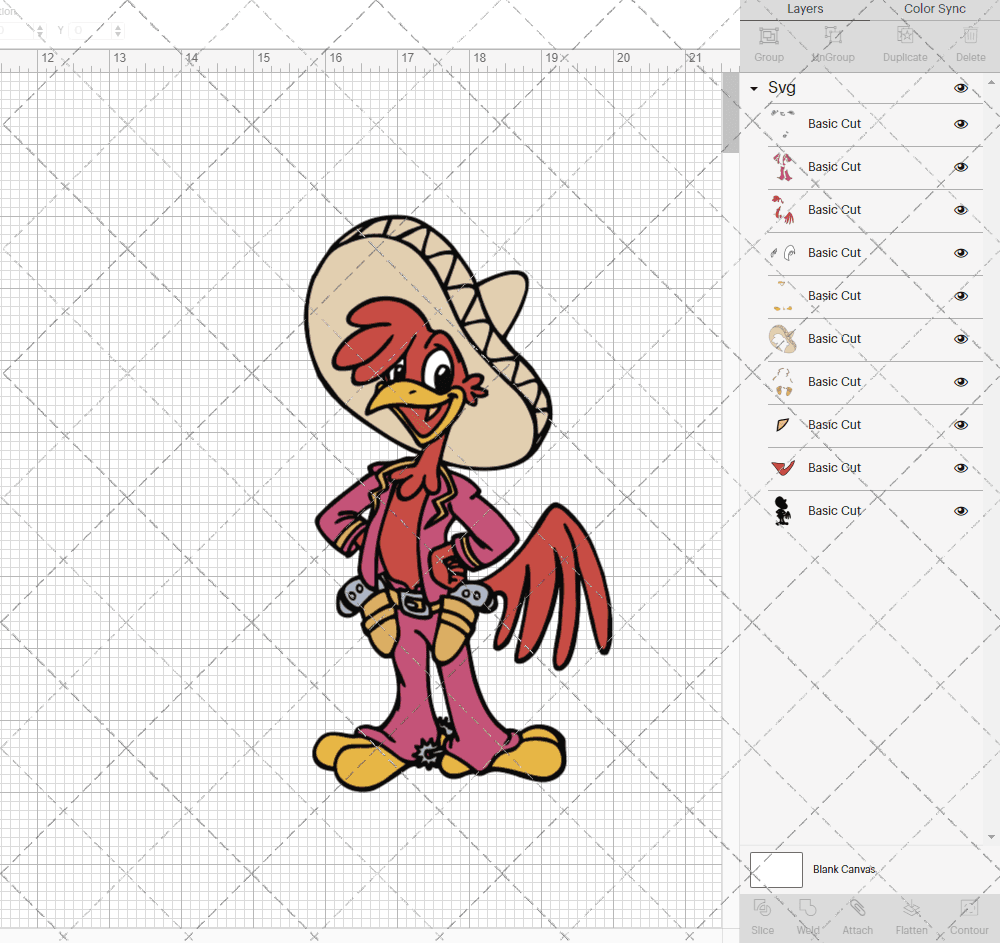Select the black silhouette layer thumbnail

[x=783, y=511]
